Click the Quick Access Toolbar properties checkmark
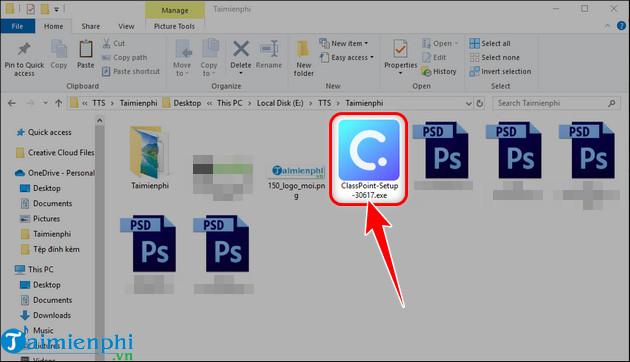Screen dimensions: 630x362 click(30, 9)
